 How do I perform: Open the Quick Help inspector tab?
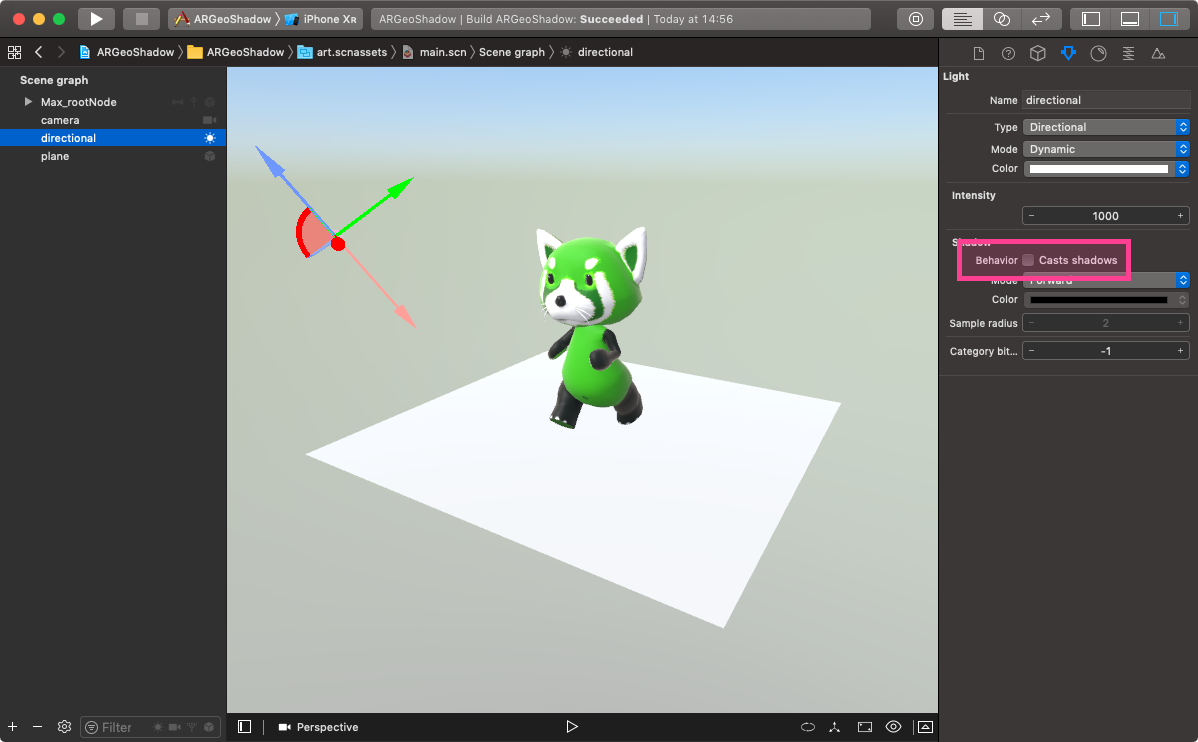(1009, 53)
